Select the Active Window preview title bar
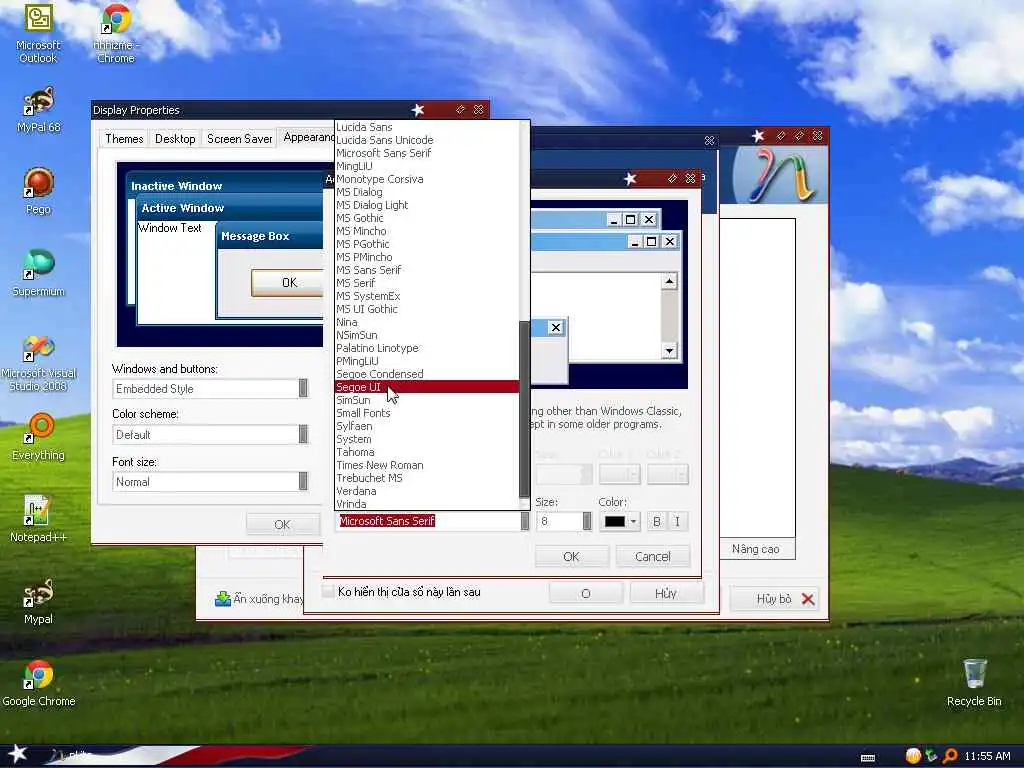1024x768 pixels. 231,208
